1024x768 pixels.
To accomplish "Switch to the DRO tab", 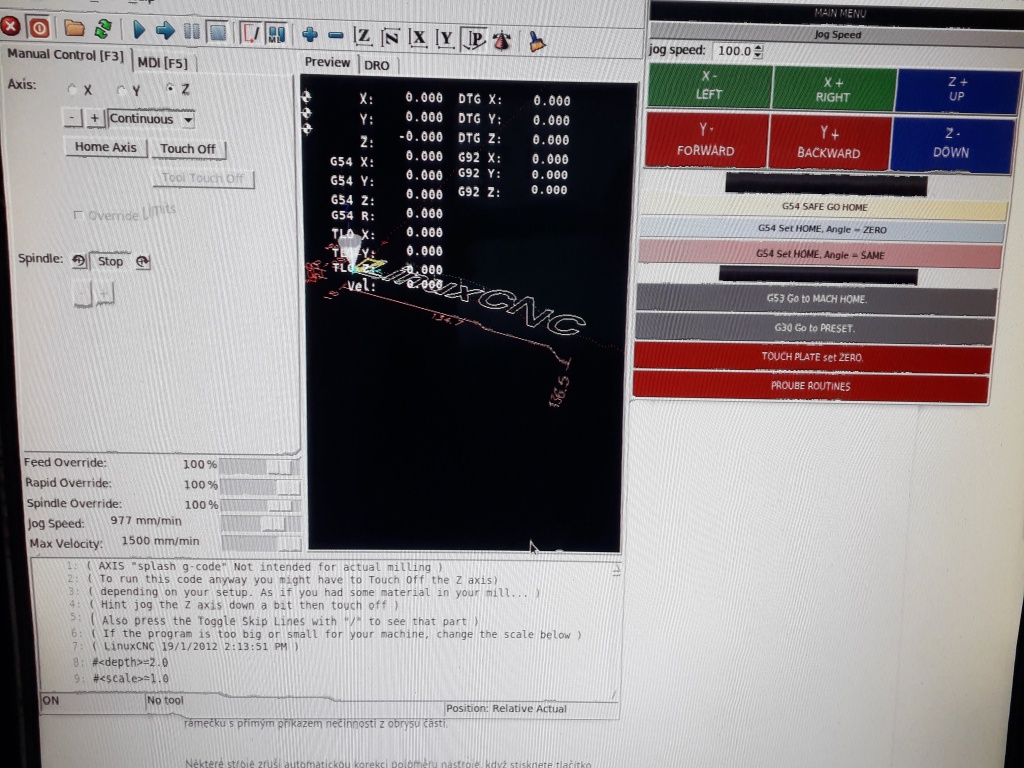I will point(377,66).
